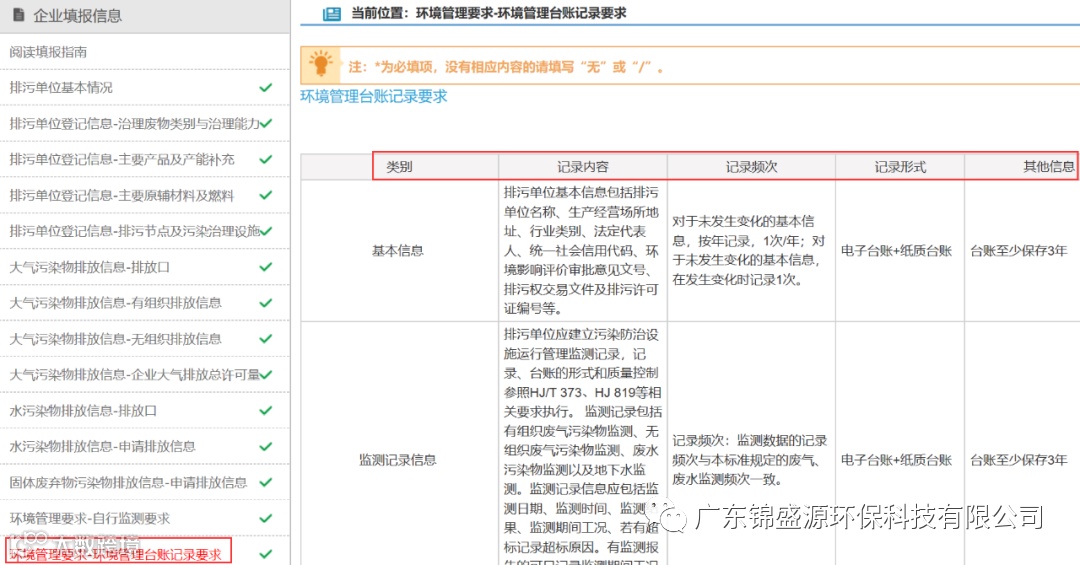The image size is (1080, 565).
Task: Click the 环境管理台账记录要求 section title link
Action: click(373, 96)
